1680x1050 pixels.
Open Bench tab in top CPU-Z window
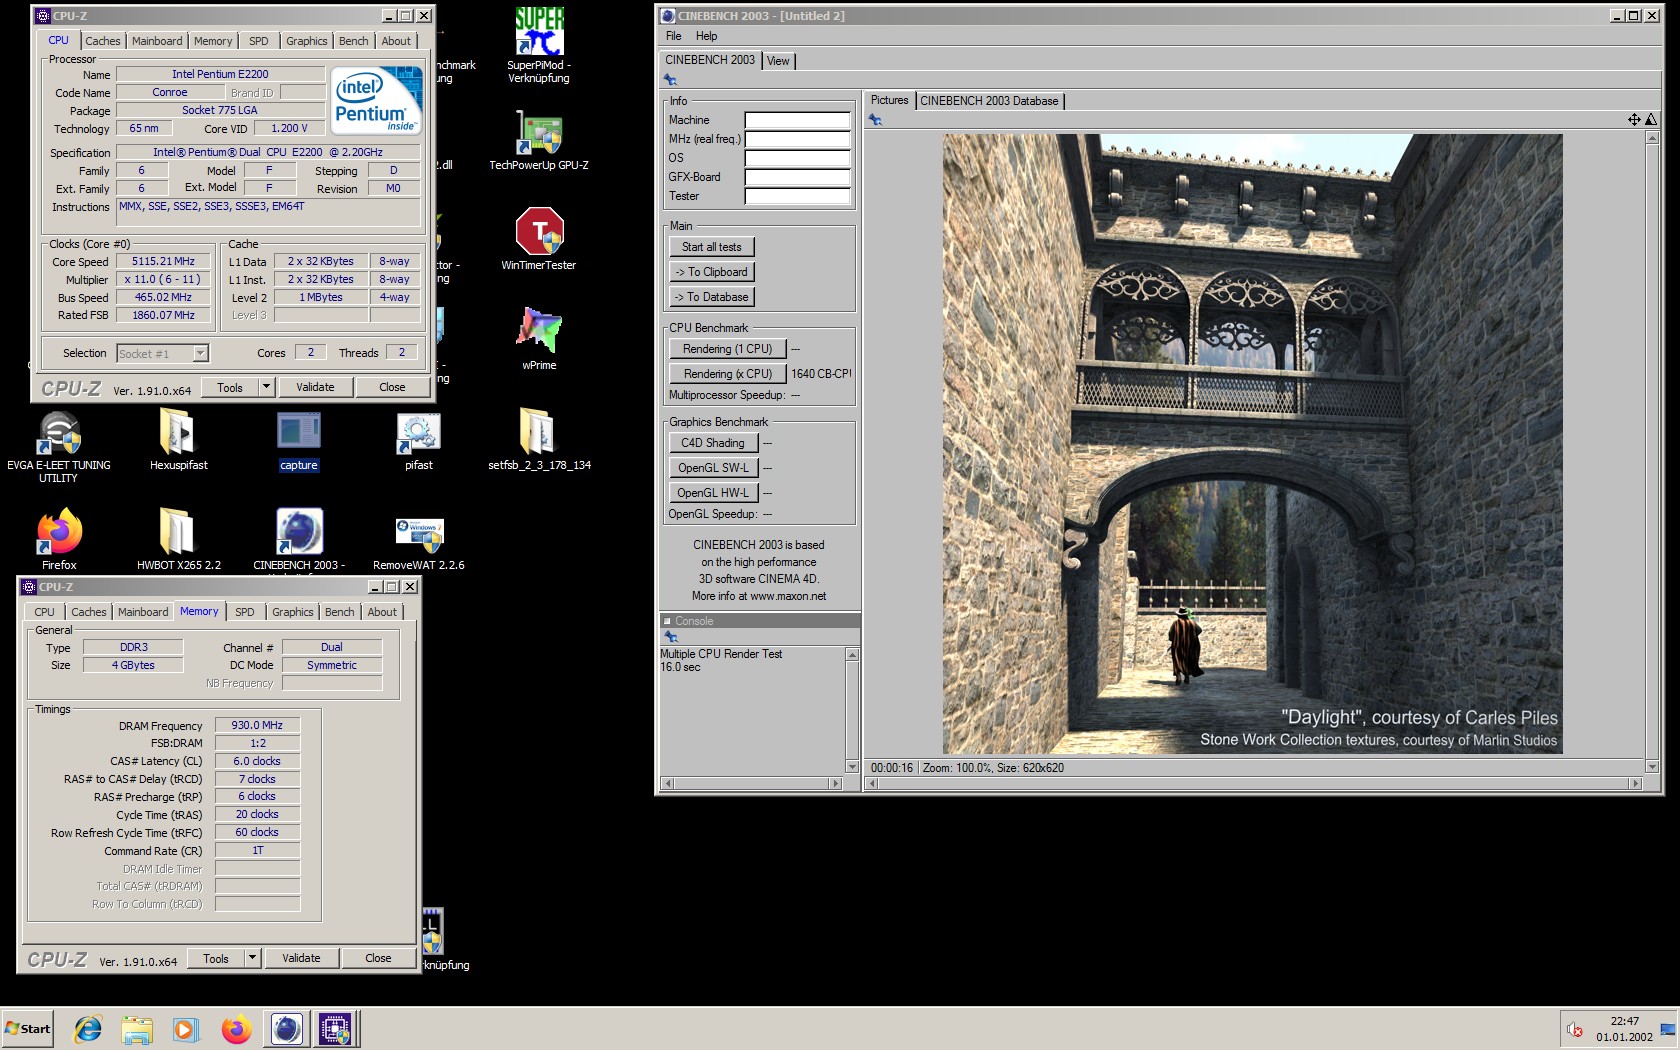(x=353, y=41)
